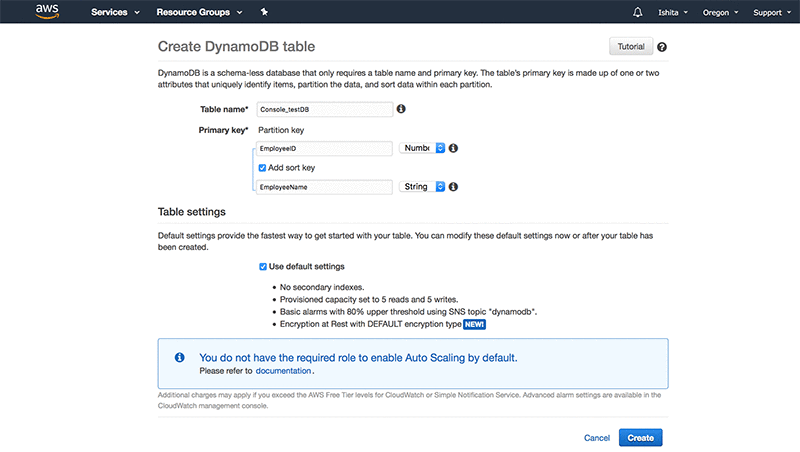Show info icon next to Table name
The height and width of the screenshot is (452, 800).
[401, 109]
